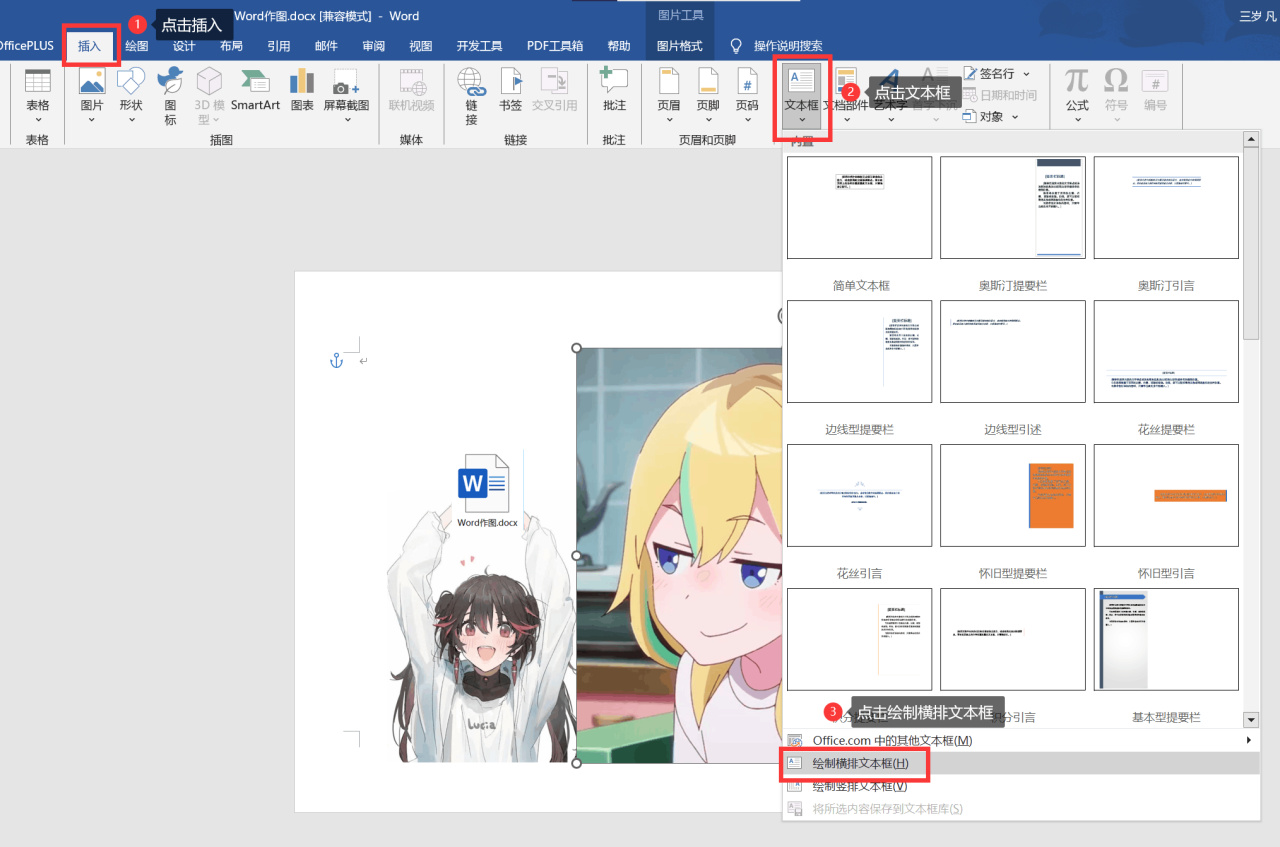Insert a comment with the 批注 button

(614, 90)
